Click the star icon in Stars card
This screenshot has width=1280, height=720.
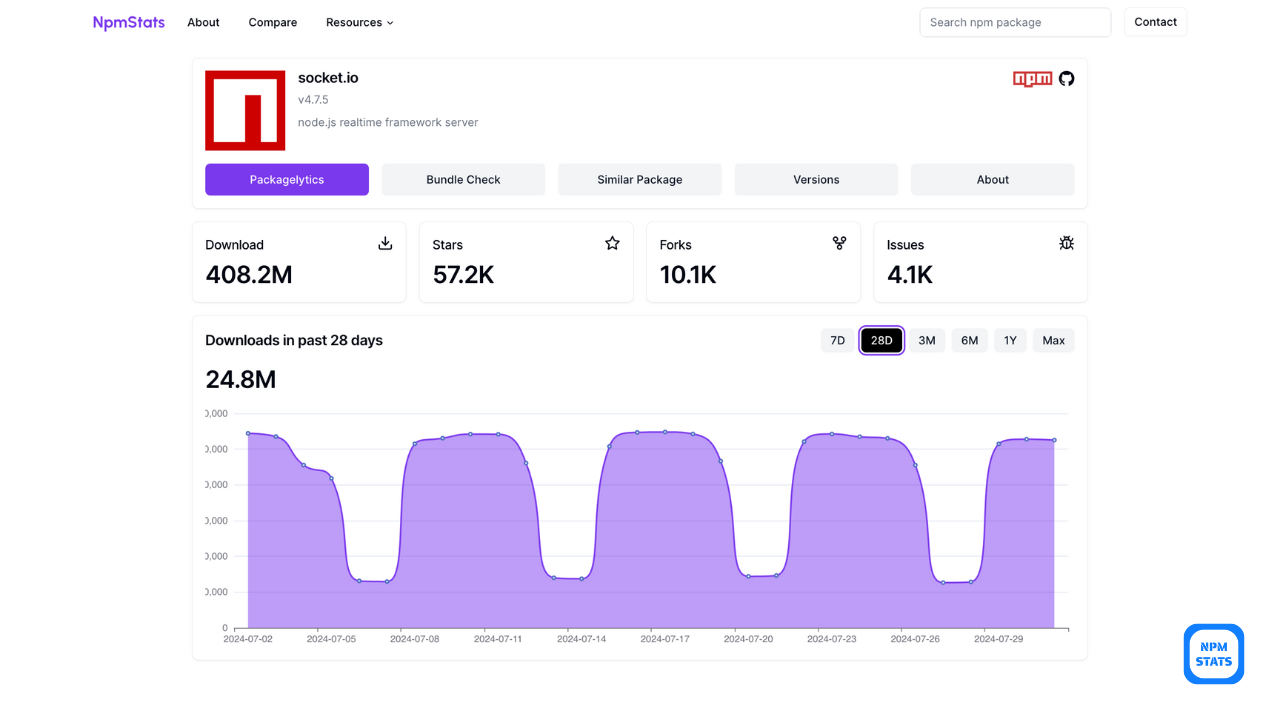[612, 243]
